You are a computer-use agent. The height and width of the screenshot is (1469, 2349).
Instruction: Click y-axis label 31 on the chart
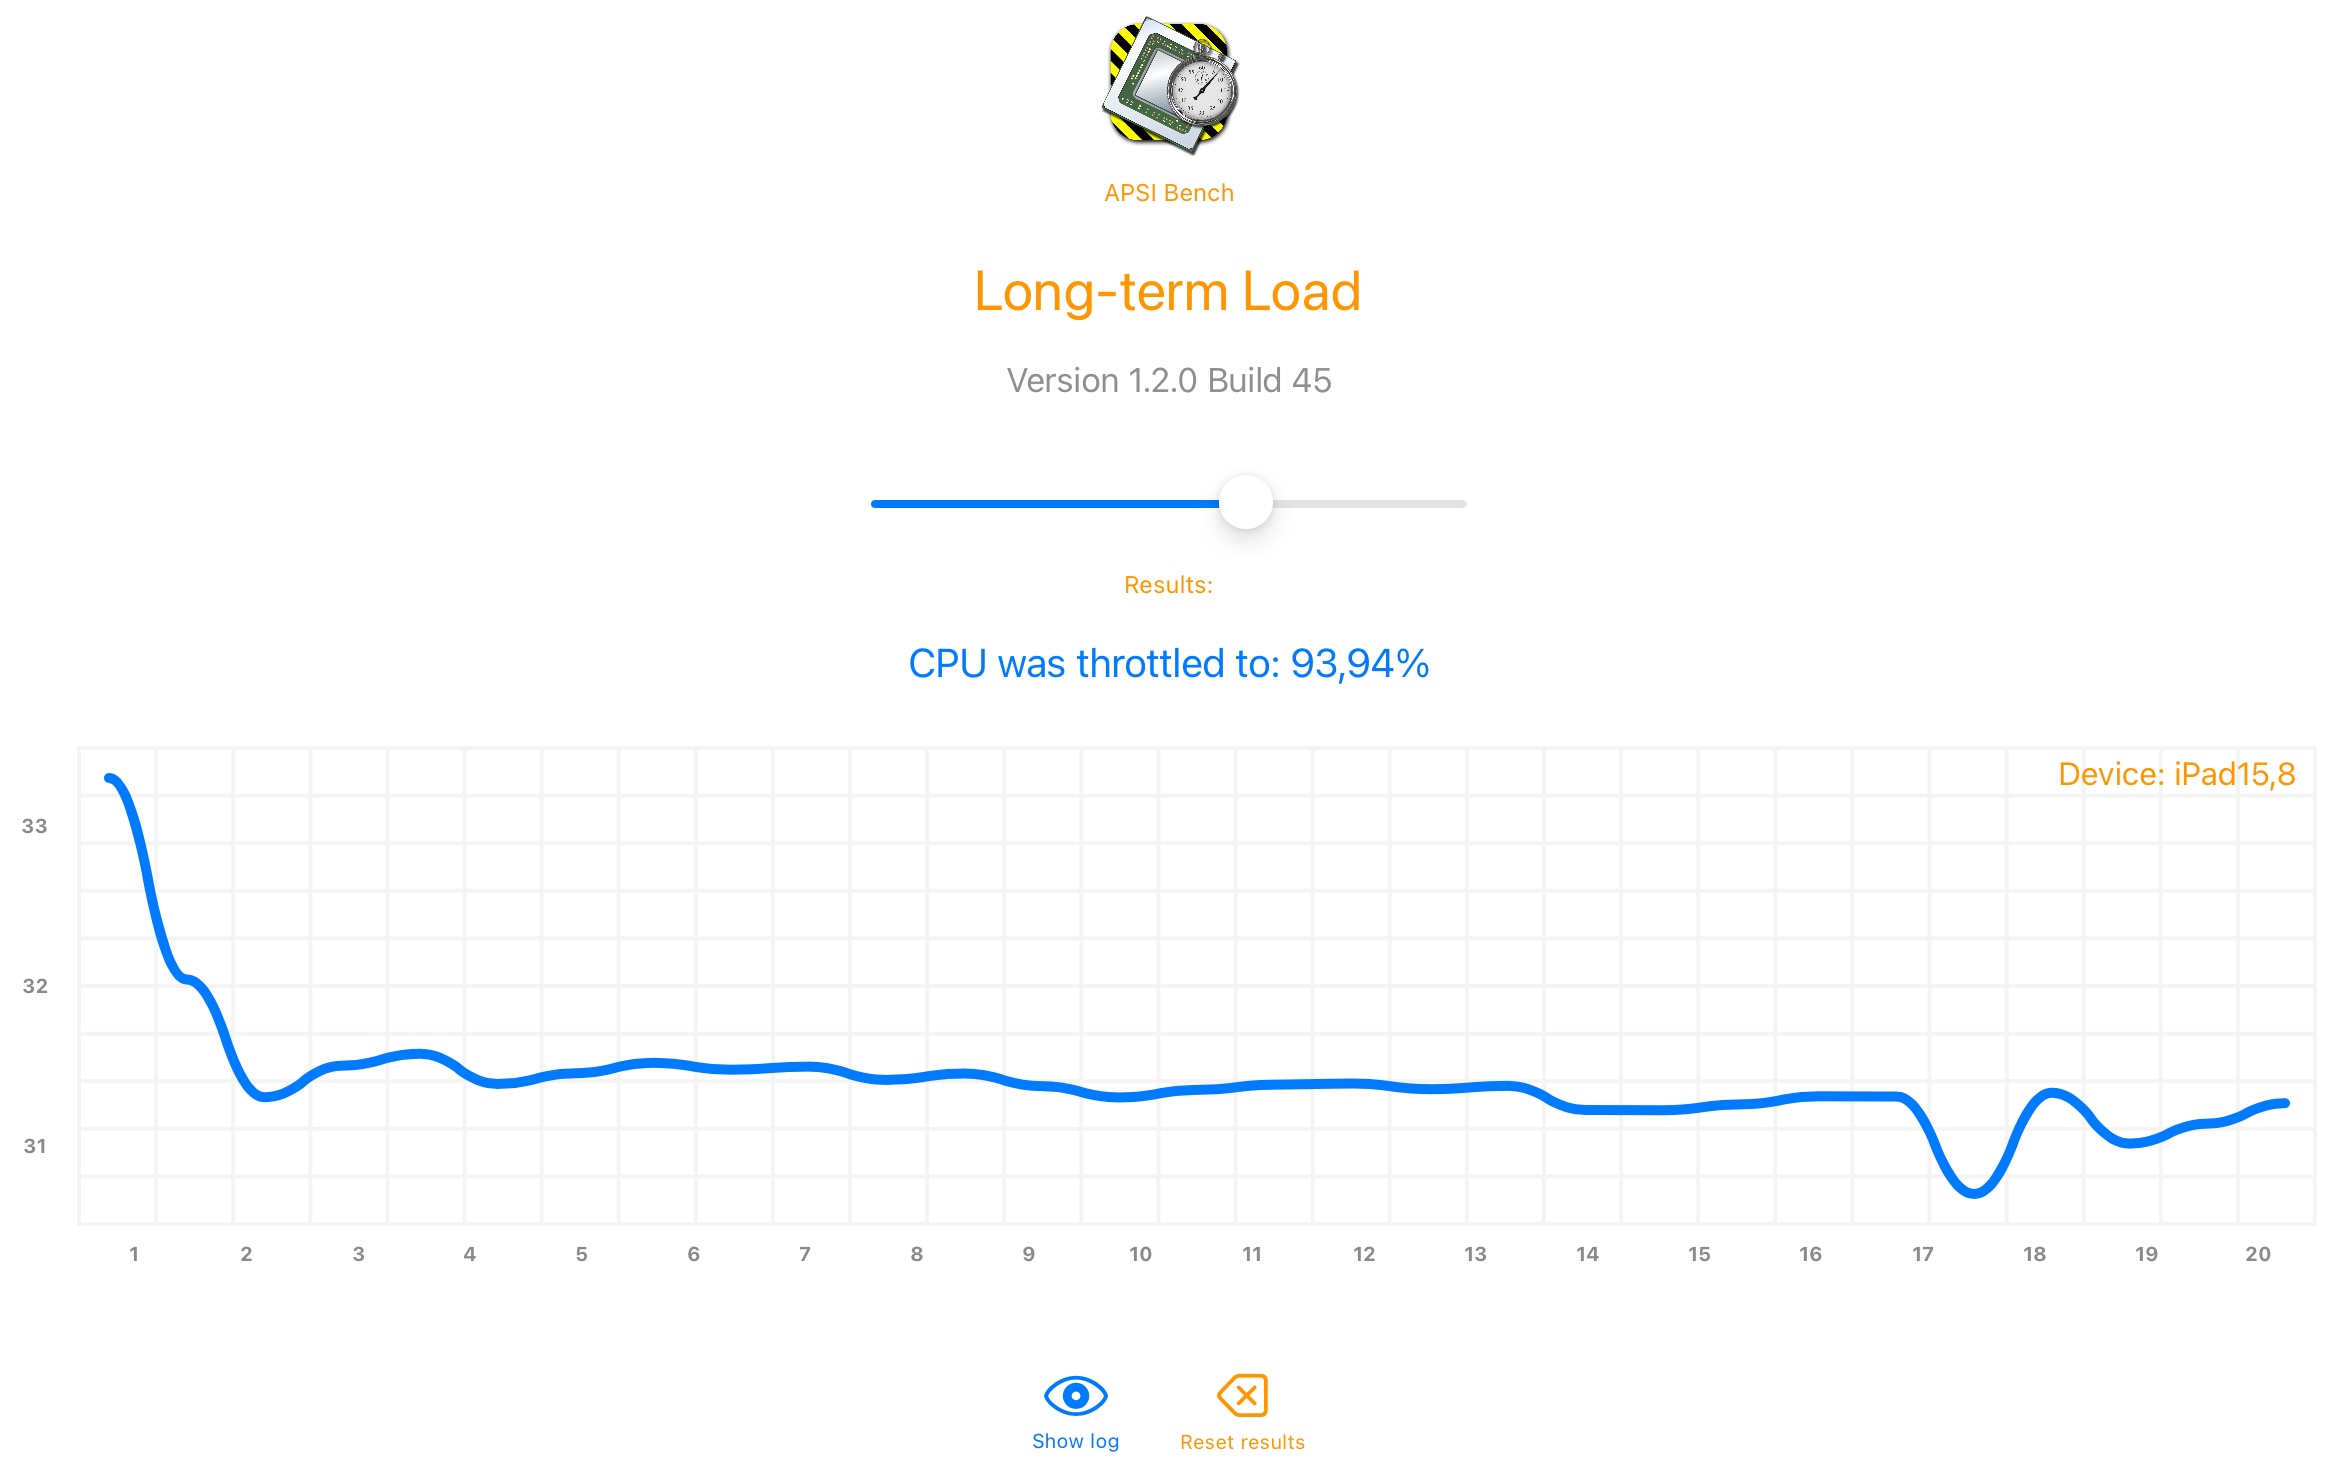35,1146
